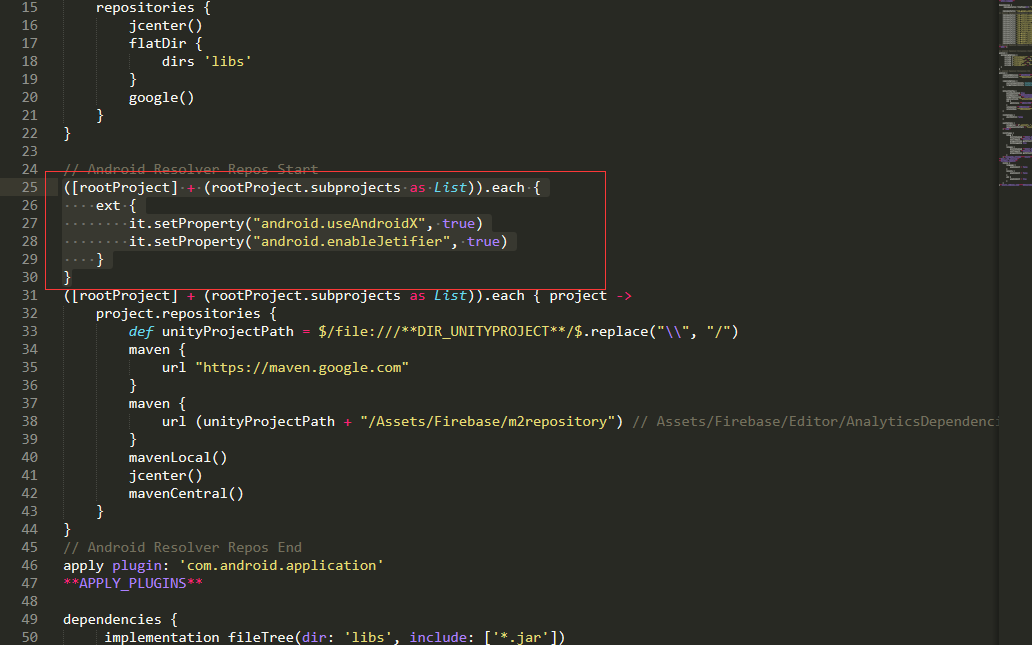Image resolution: width=1032 pixels, height=645 pixels.
Task: Click the 'libs' string on line 18
Action: 228,61
